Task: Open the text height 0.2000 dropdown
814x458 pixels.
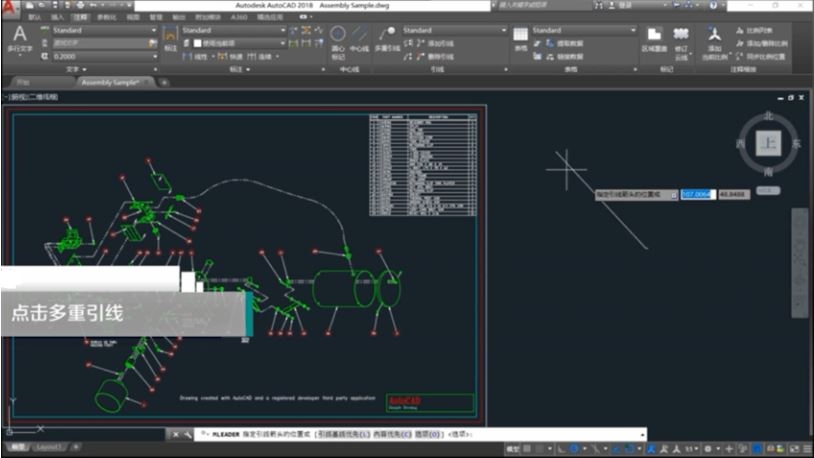Action: [104, 56]
